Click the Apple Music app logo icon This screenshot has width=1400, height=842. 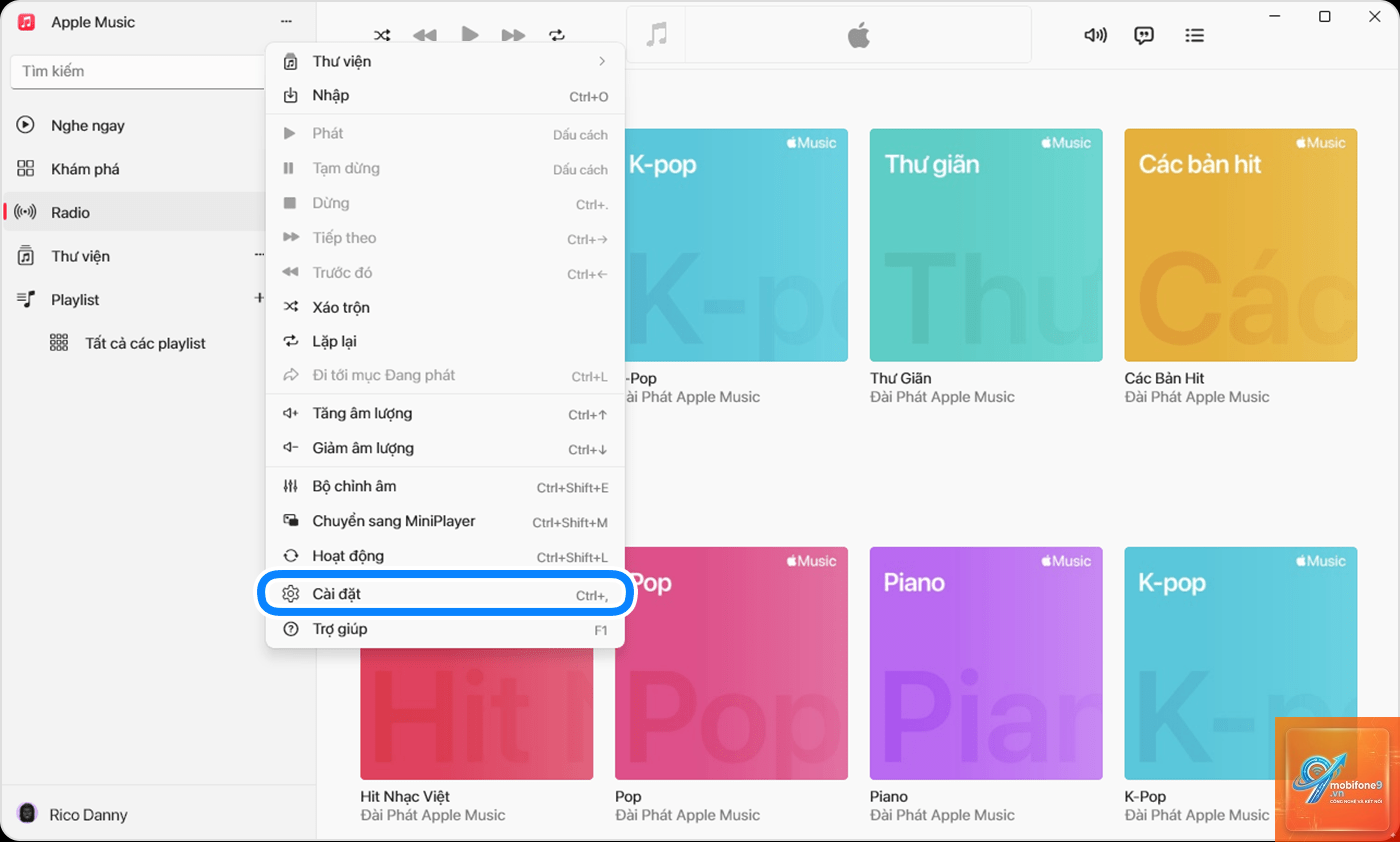point(27,22)
